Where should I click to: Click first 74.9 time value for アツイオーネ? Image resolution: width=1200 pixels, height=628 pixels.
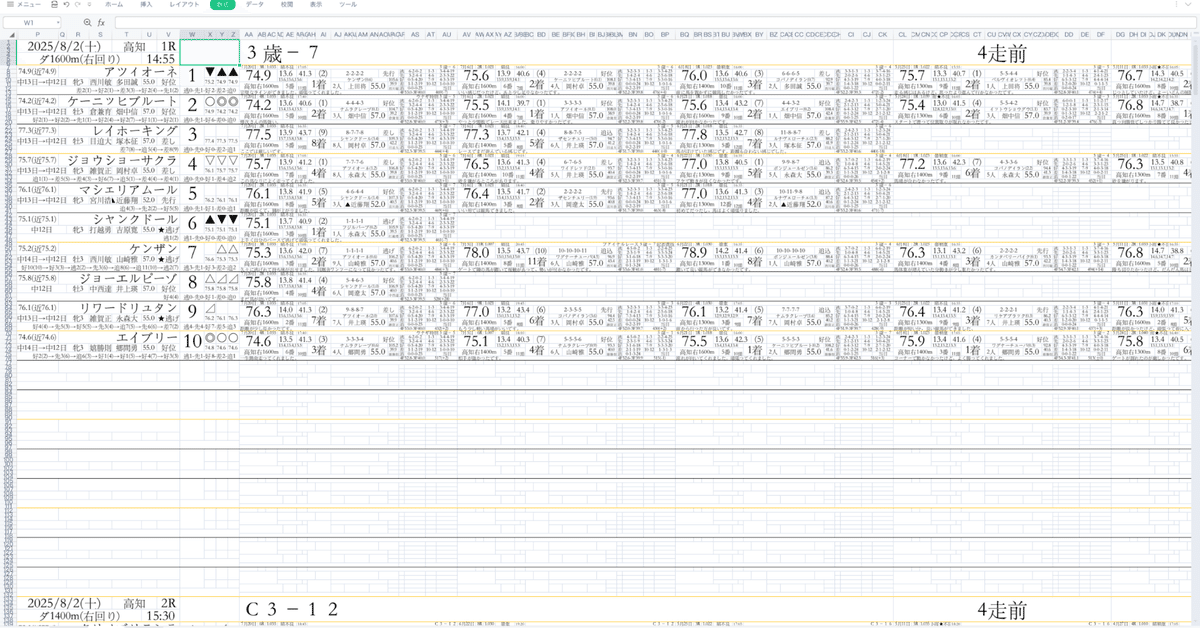[258, 75]
